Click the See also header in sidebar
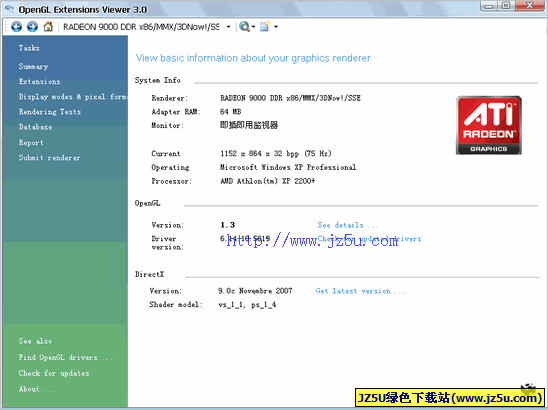Screen dimensions: 548x410 point(35,341)
